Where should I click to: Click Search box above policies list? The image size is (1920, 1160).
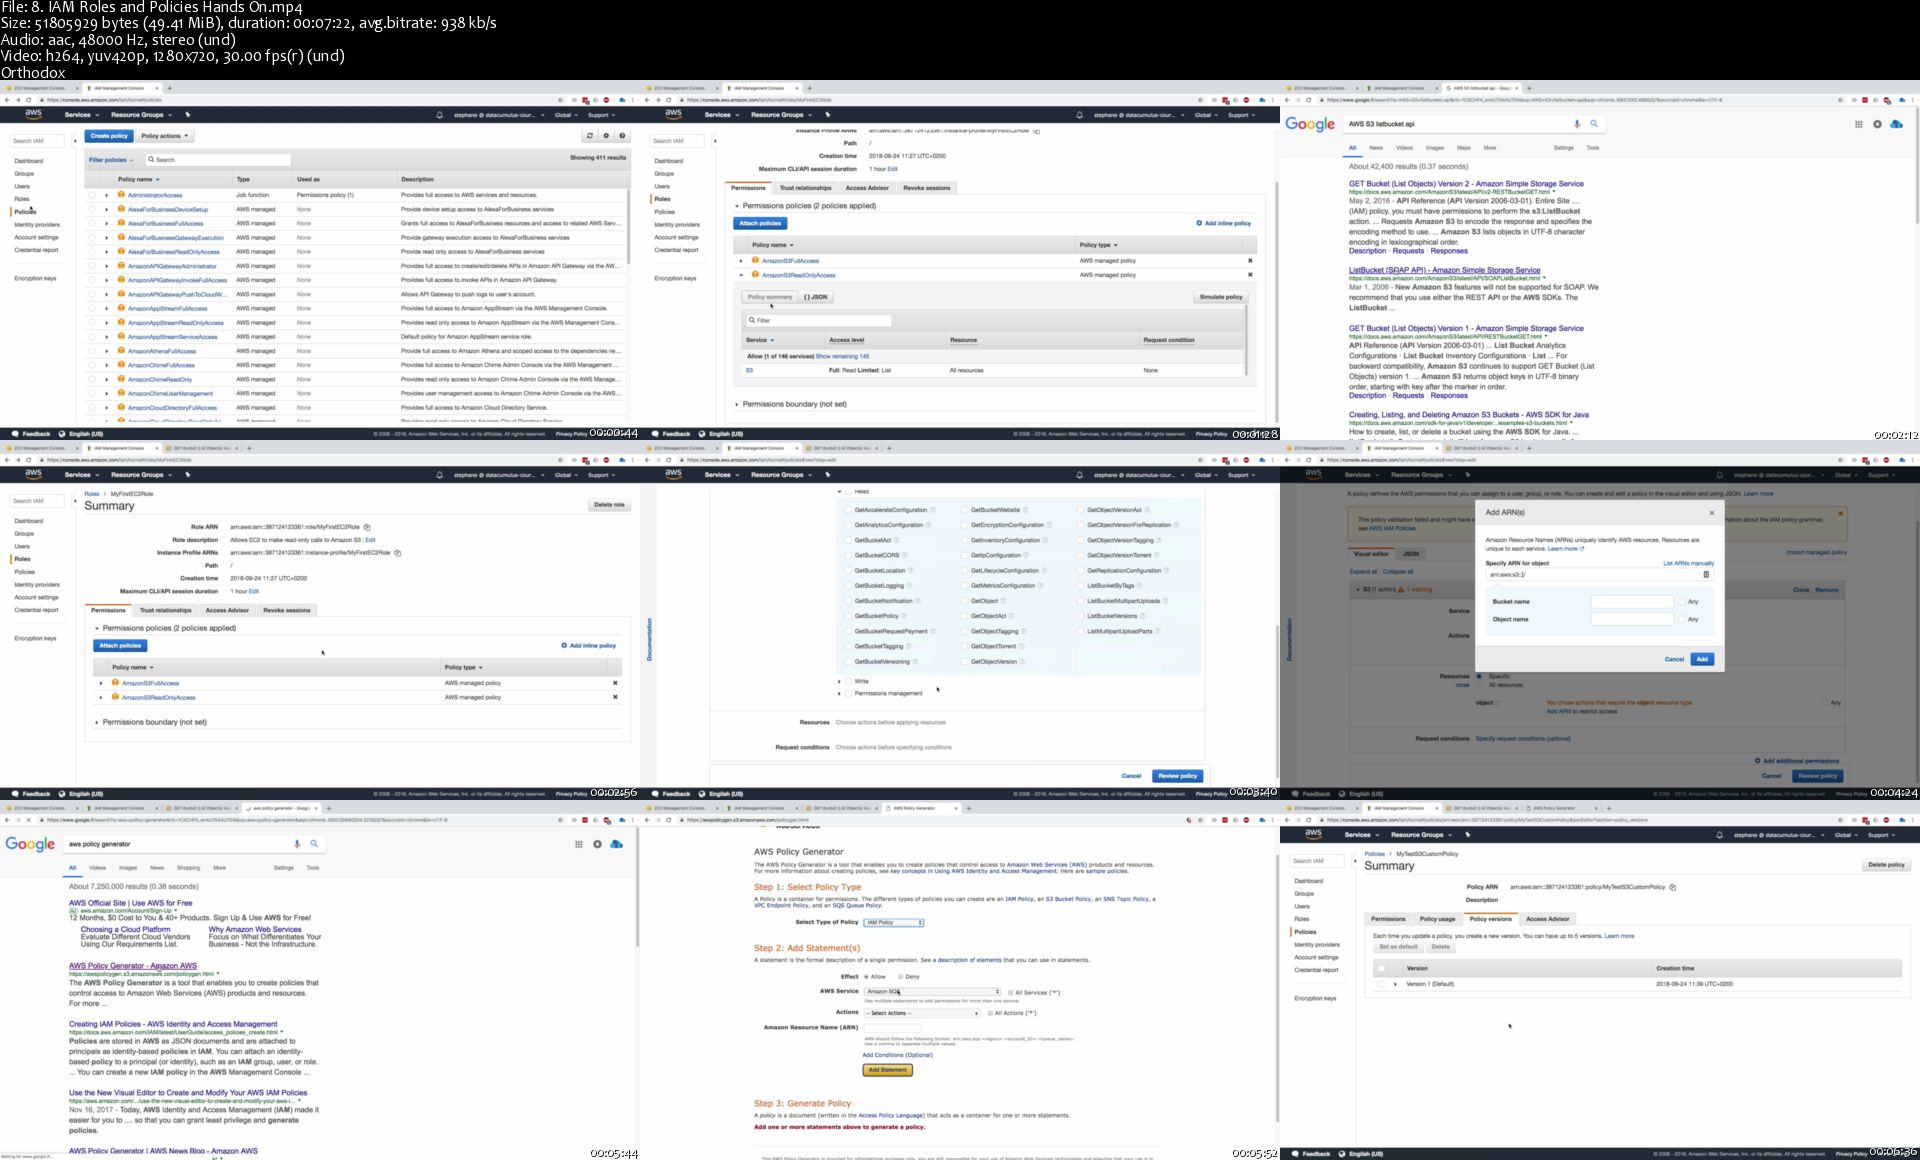pyautogui.click(x=218, y=160)
